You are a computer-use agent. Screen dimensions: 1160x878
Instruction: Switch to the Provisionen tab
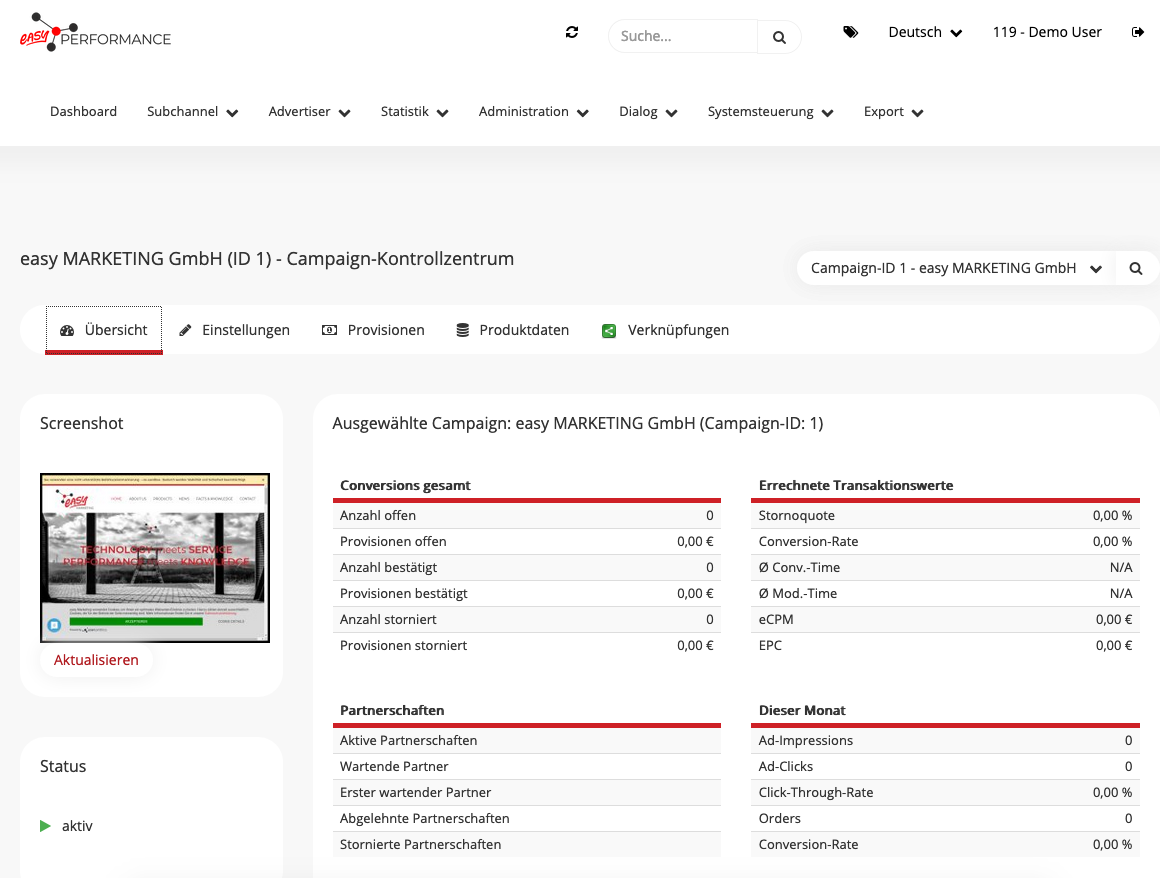point(374,330)
